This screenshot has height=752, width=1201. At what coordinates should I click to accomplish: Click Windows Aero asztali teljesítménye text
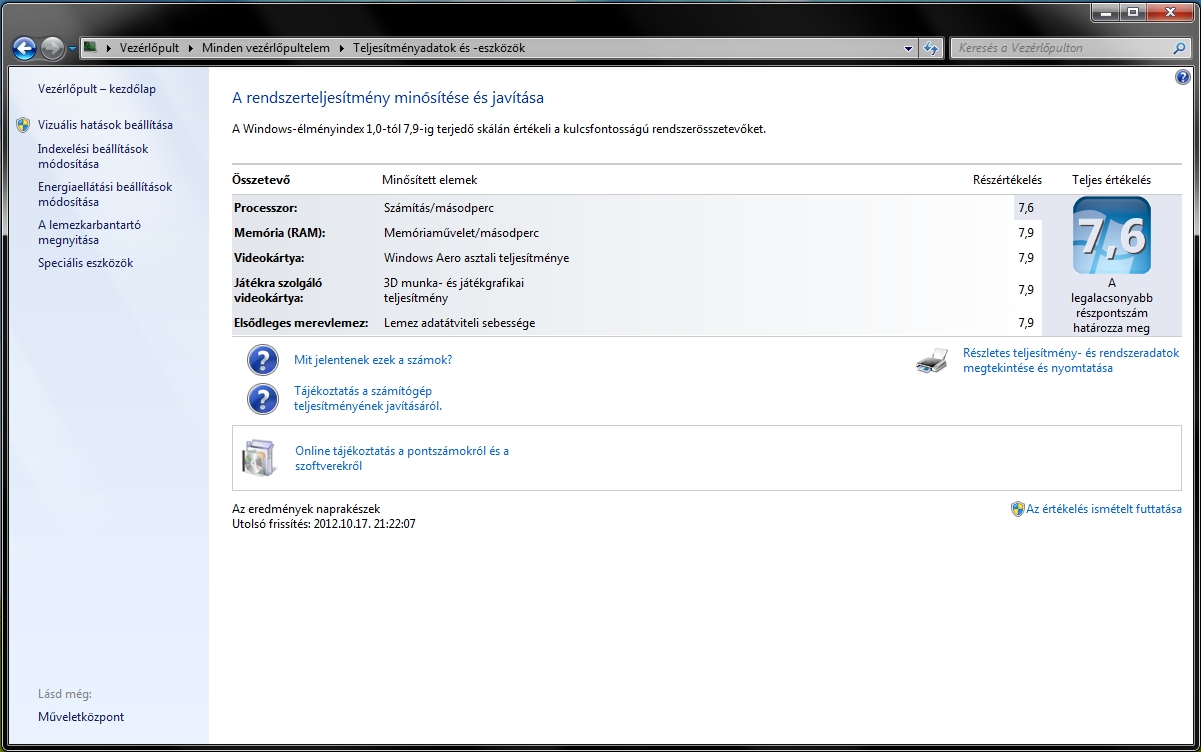(x=477, y=258)
